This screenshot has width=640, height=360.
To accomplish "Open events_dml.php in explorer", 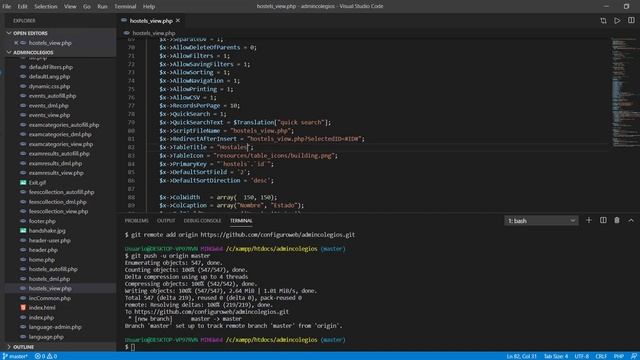I will [x=49, y=106].
